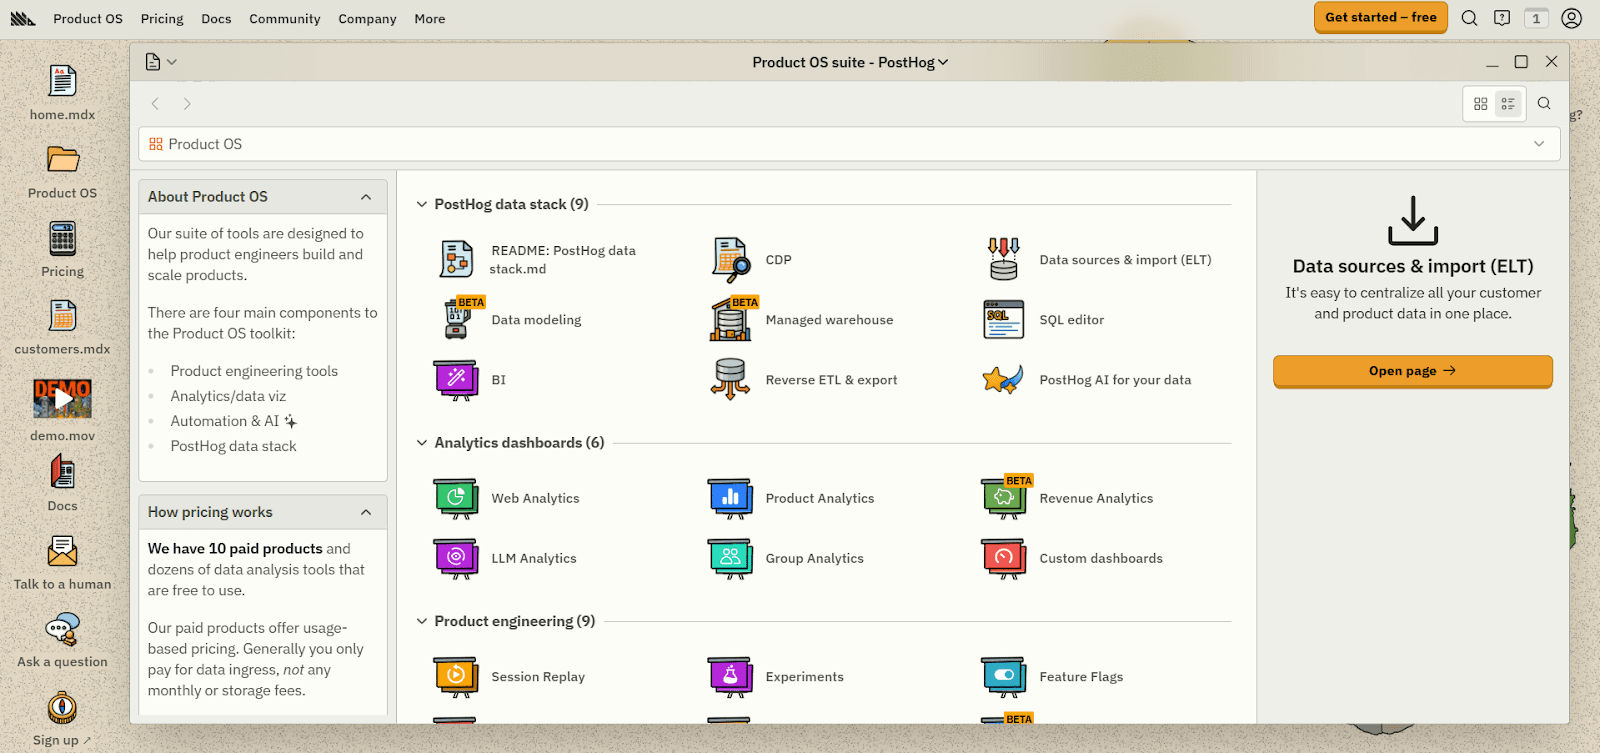This screenshot has width=1600, height=753.
Task: Open the window count indicator showing 1
Action: pyautogui.click(x=1536, y=18)
